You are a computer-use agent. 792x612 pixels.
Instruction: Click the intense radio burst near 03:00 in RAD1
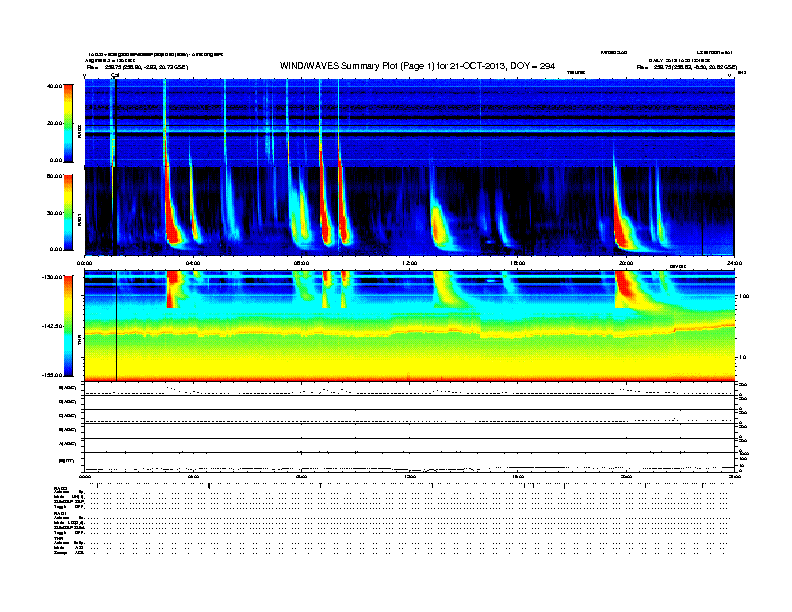172,222
